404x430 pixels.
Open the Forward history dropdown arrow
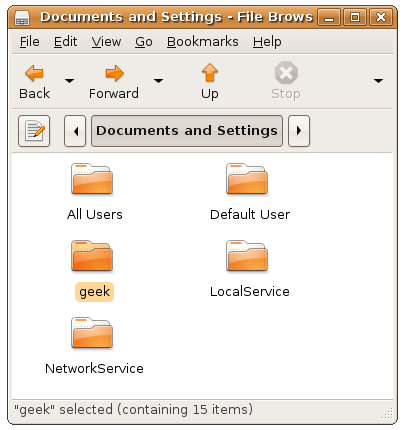(158, 81)
